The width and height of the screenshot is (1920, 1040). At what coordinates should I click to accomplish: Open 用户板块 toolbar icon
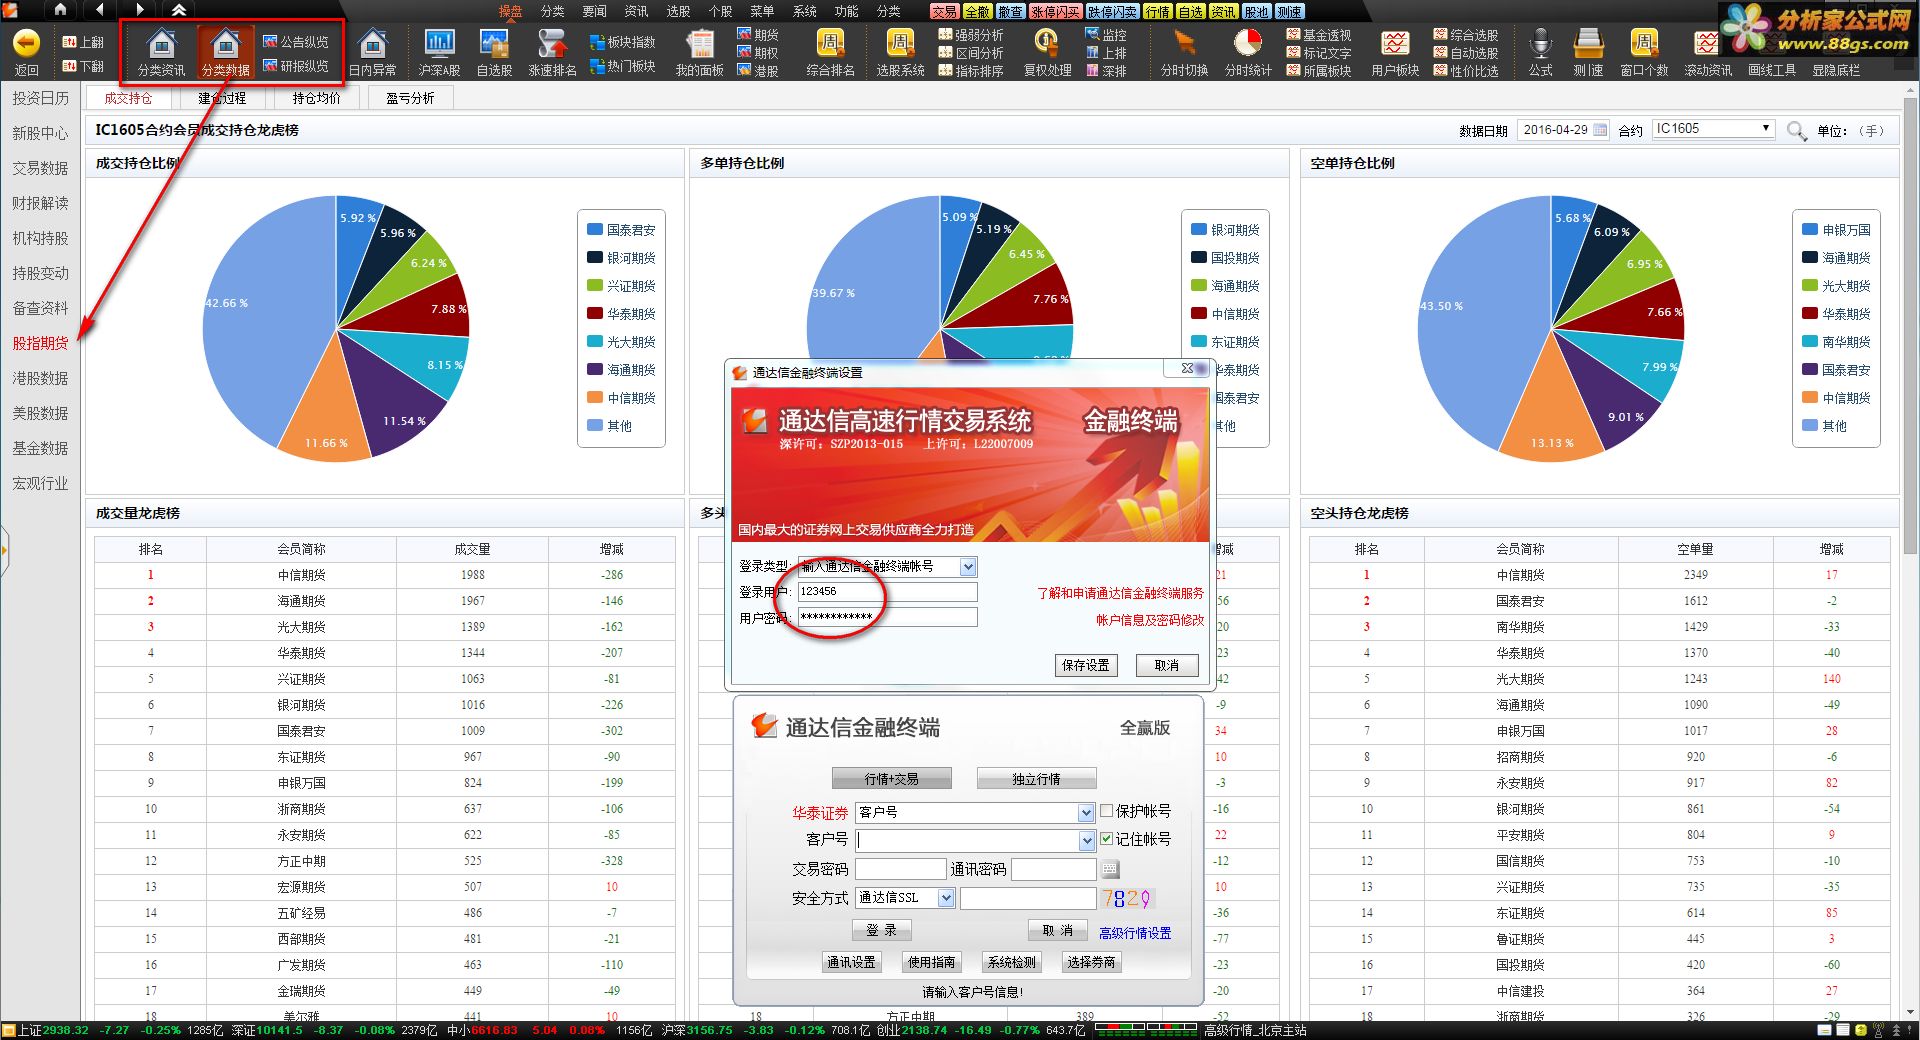tap(1395, 45)
